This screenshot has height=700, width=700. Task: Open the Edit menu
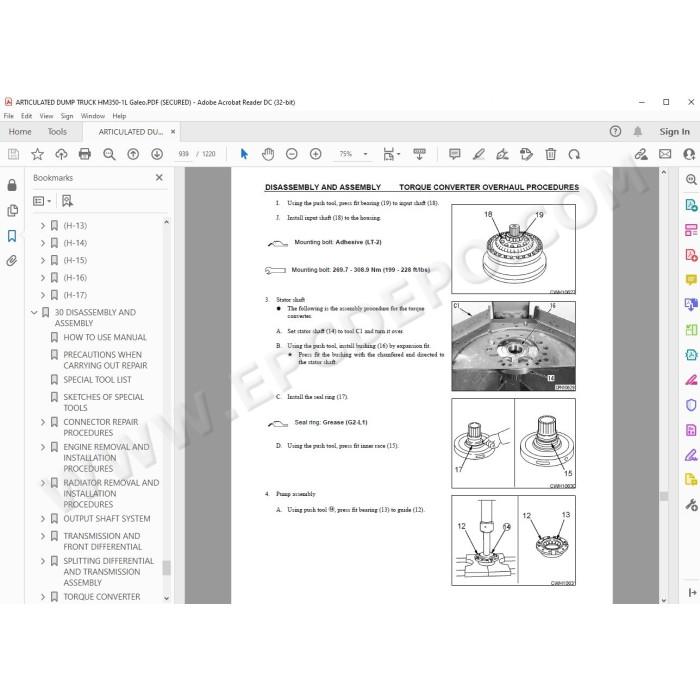coord(26,116)
